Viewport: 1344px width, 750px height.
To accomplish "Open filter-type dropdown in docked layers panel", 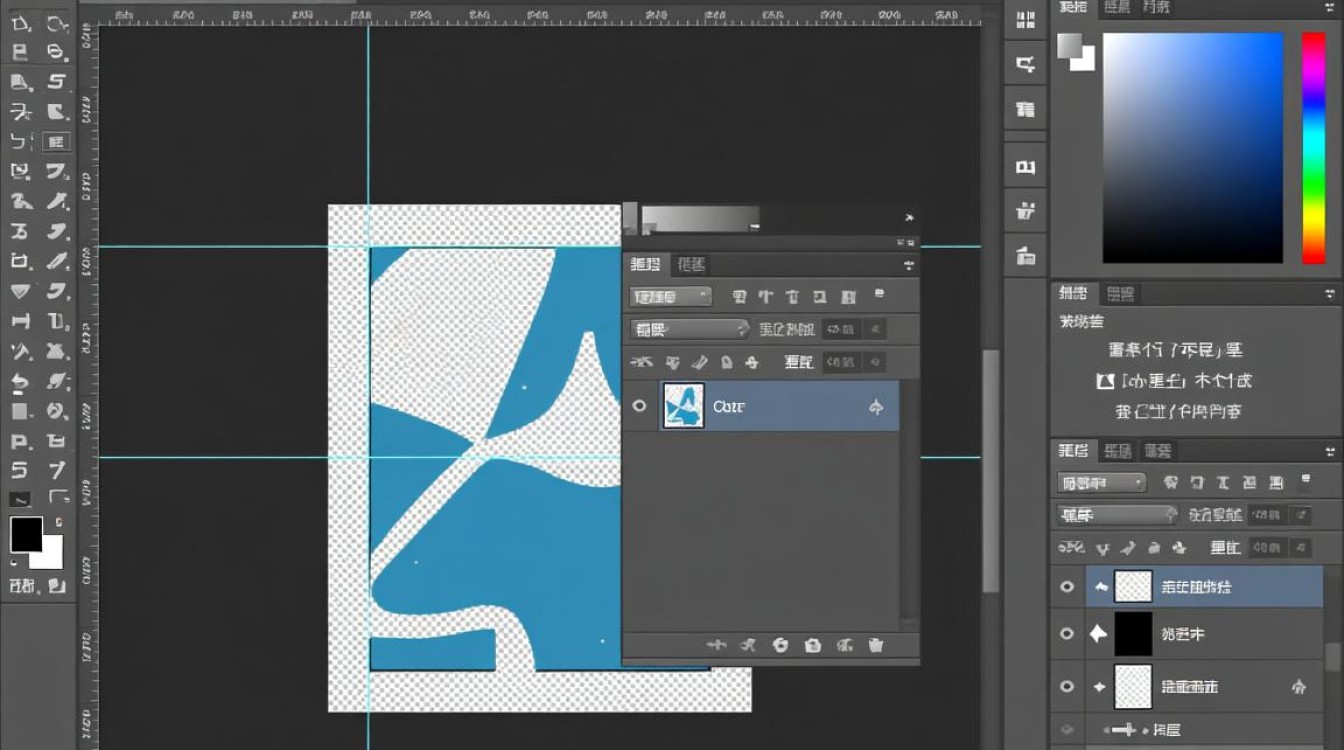I will click(1101, 483).
